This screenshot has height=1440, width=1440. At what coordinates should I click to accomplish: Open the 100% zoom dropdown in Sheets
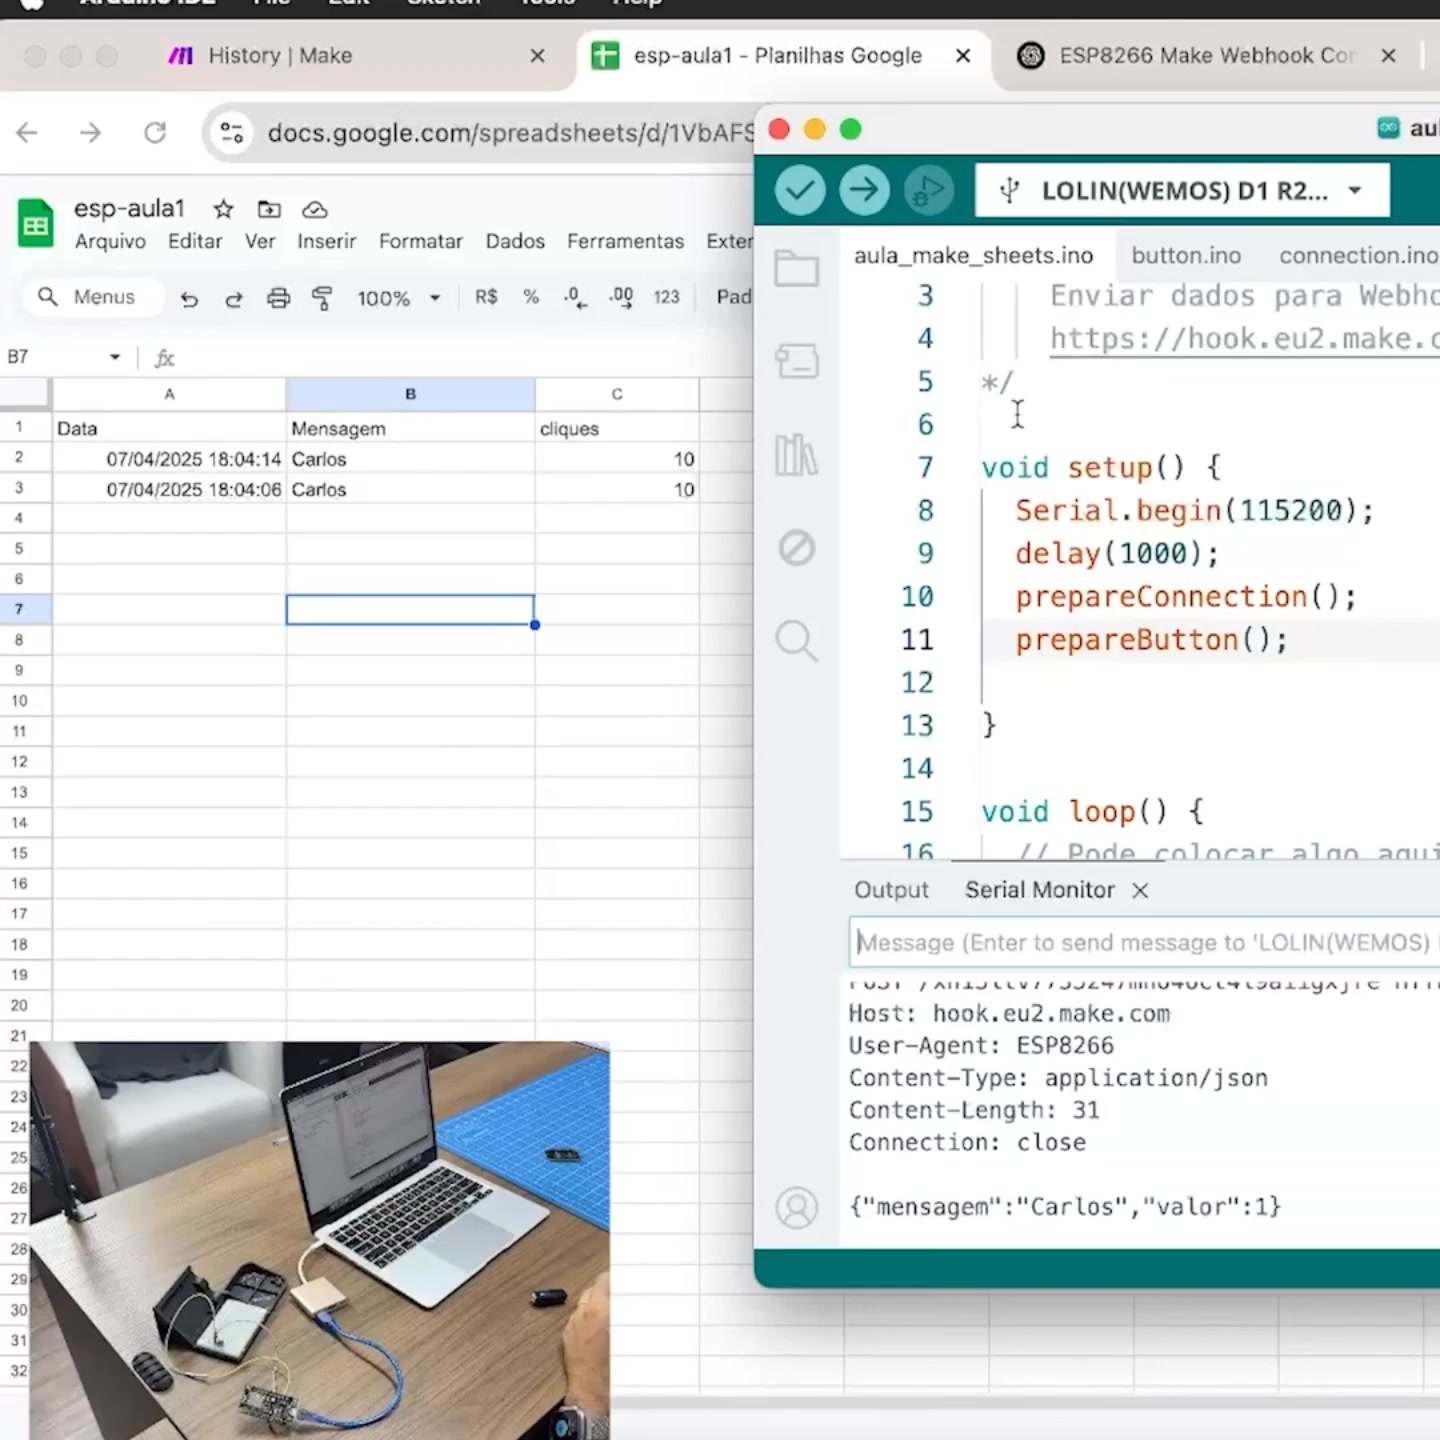click(399, 298)
